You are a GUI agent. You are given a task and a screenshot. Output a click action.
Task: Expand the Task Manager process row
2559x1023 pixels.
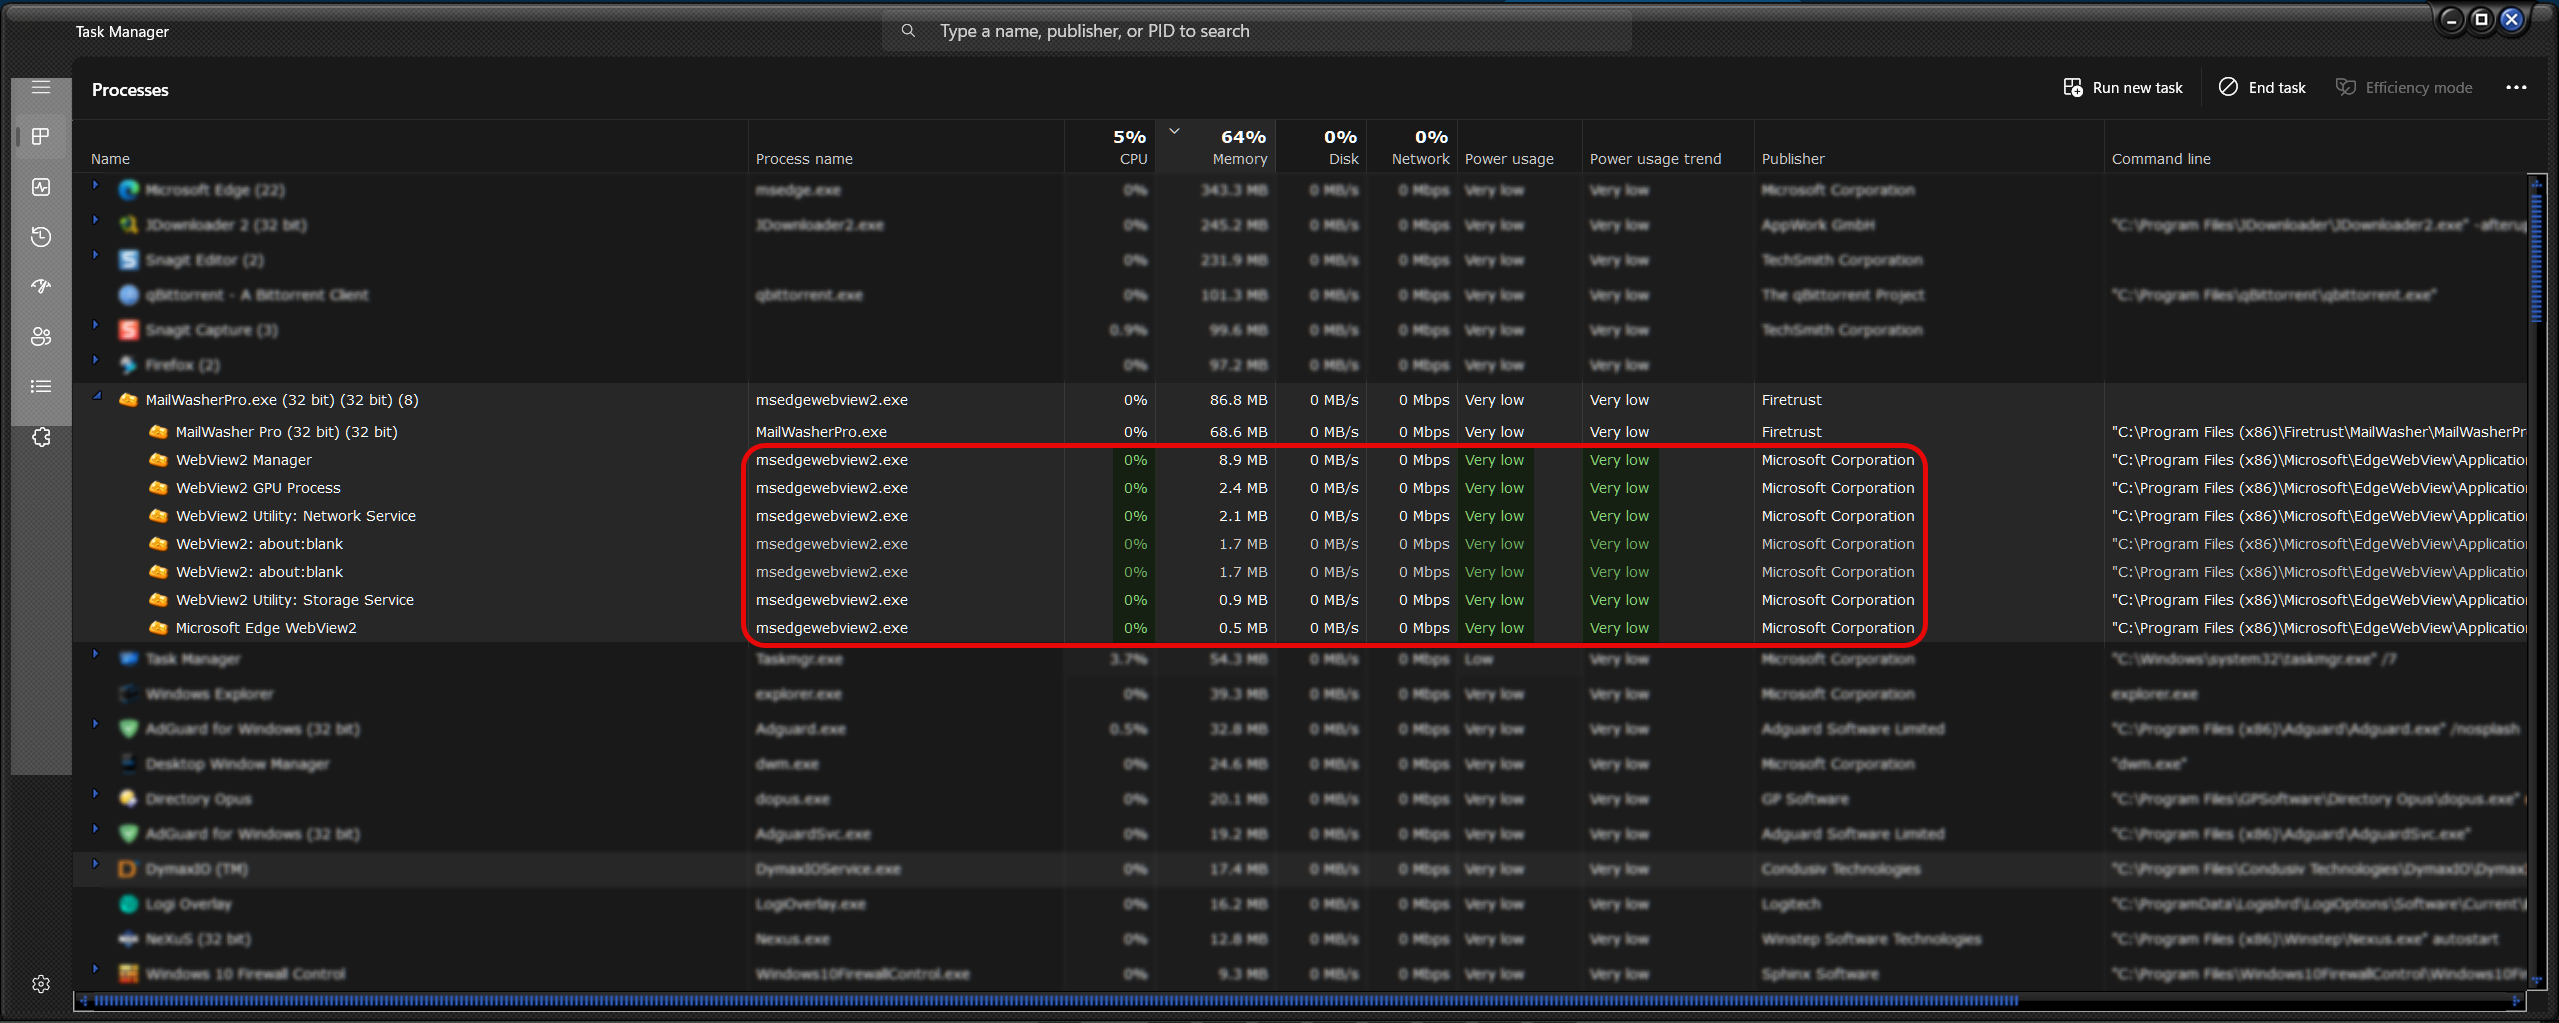tap(96, 654)
